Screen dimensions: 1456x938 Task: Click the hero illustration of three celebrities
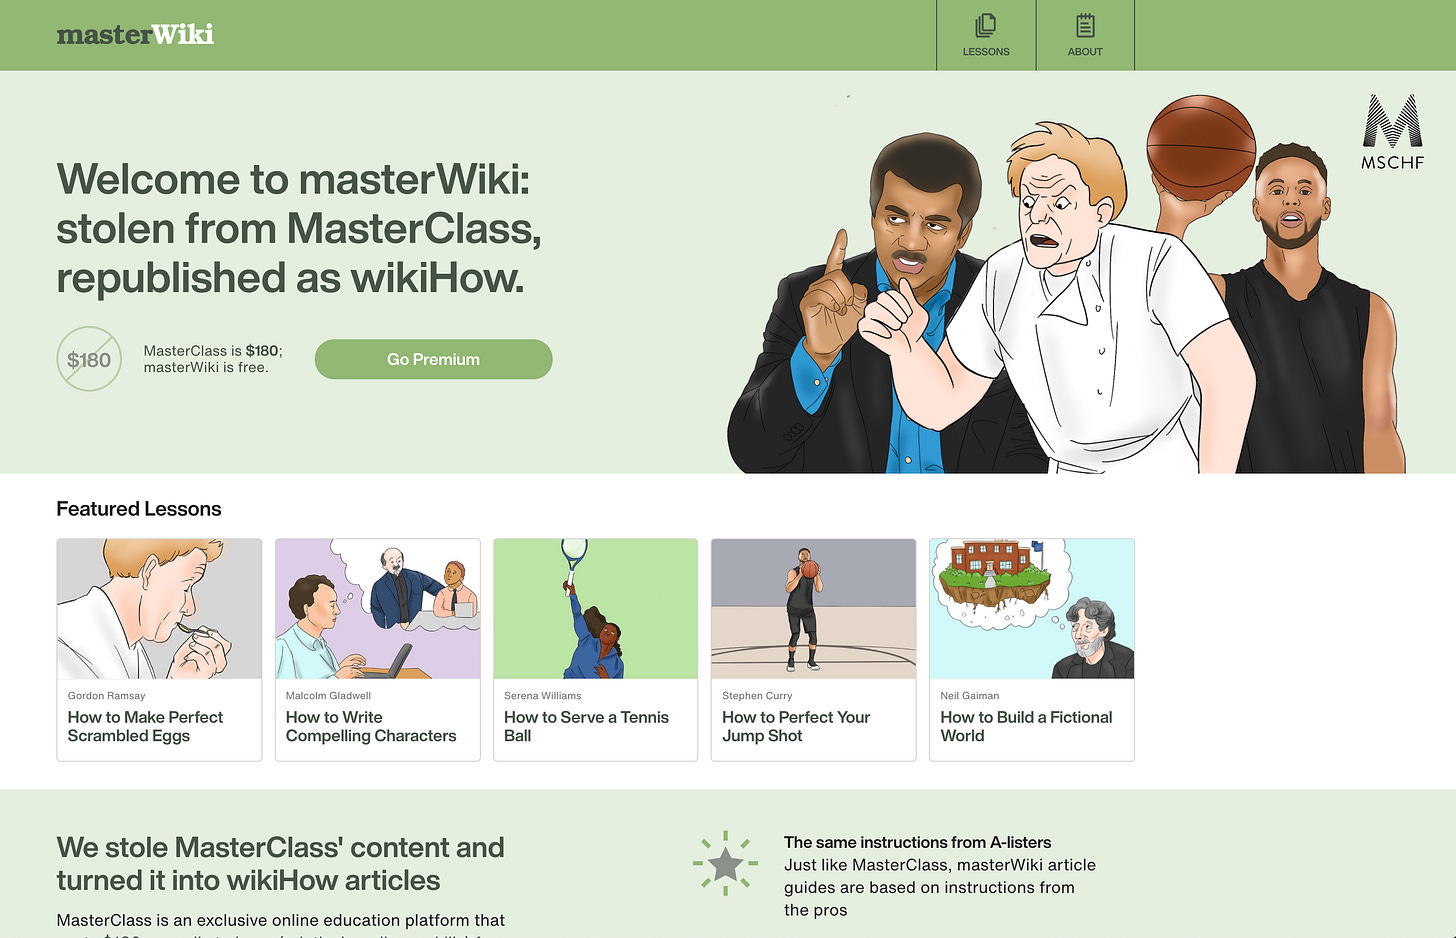[x=1066, y=284]
